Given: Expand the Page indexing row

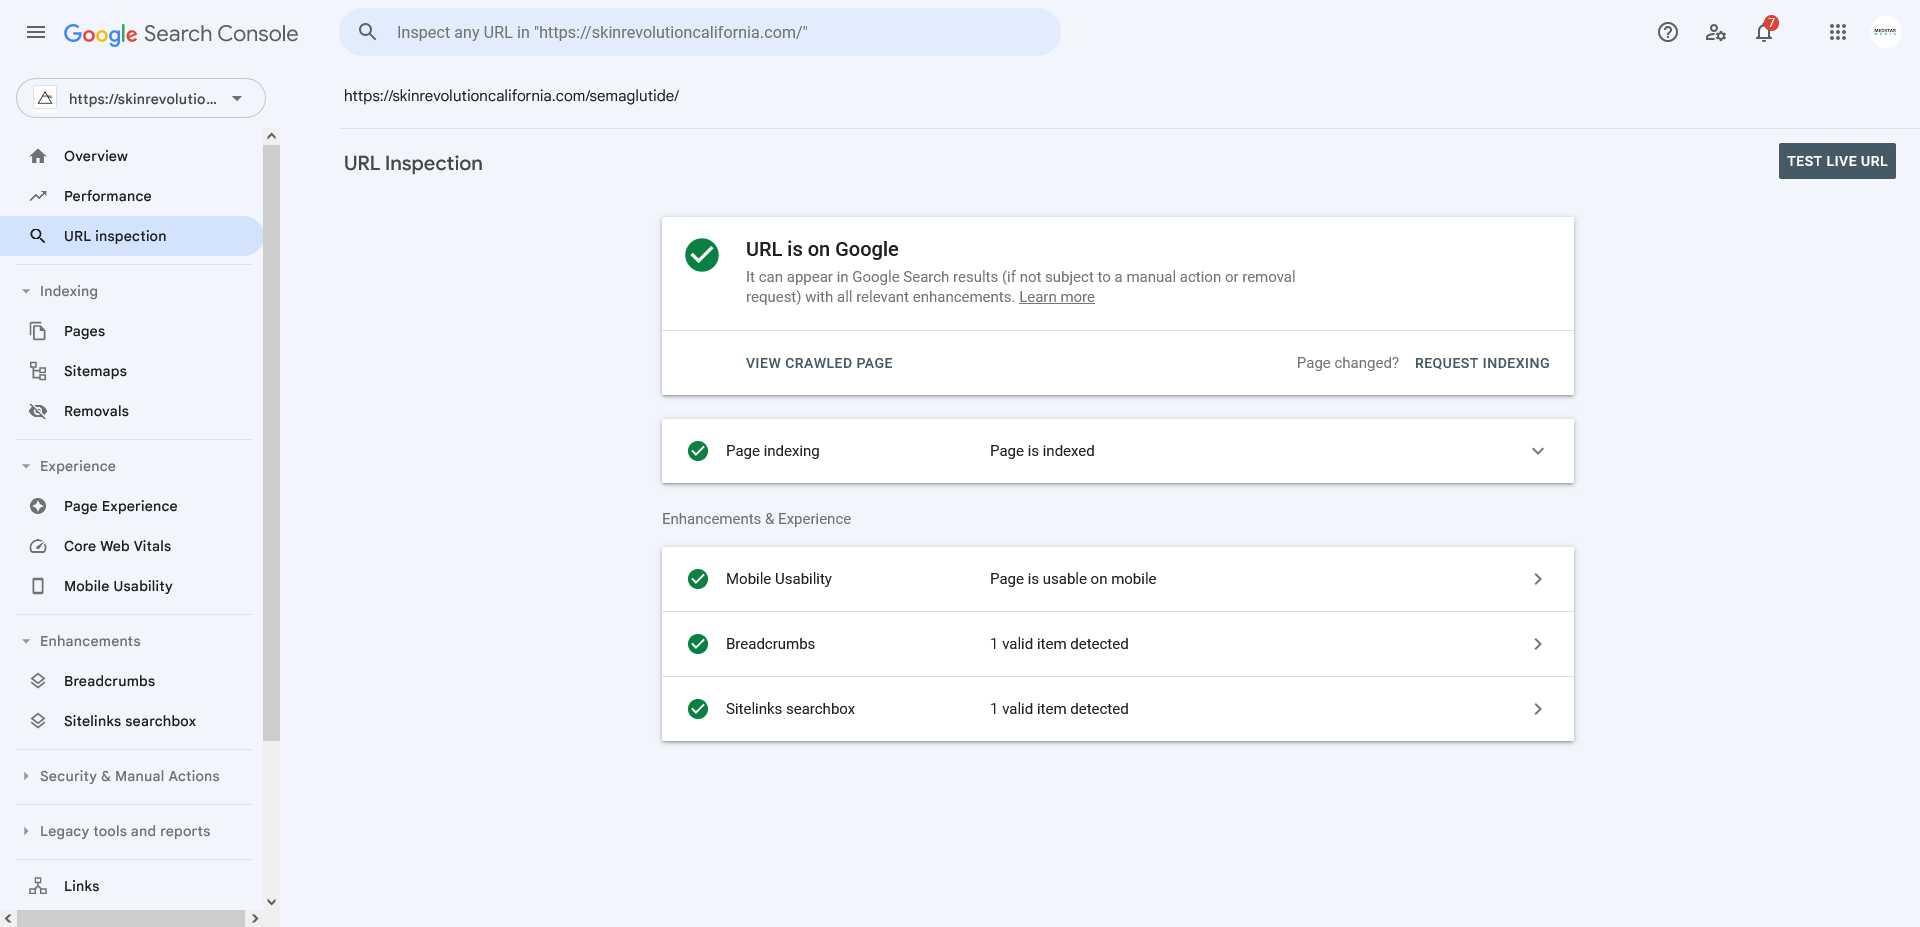Looking at the screenshot, I should (x=1118, y=451).
